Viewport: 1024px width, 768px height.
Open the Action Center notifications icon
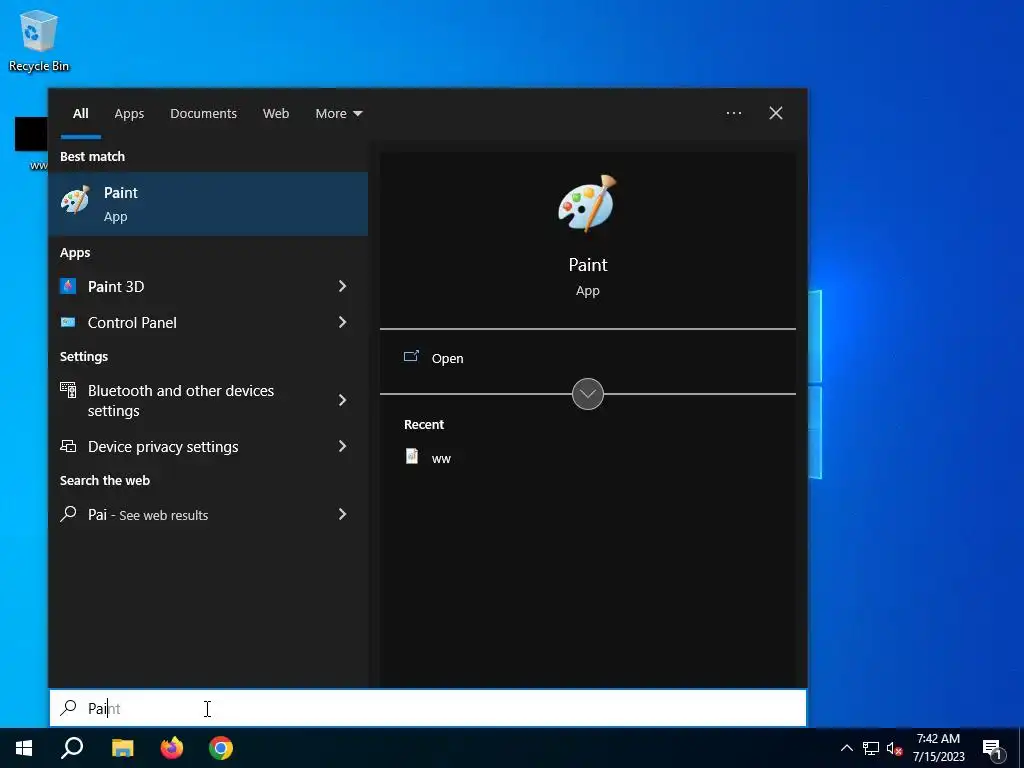[992, 749]
